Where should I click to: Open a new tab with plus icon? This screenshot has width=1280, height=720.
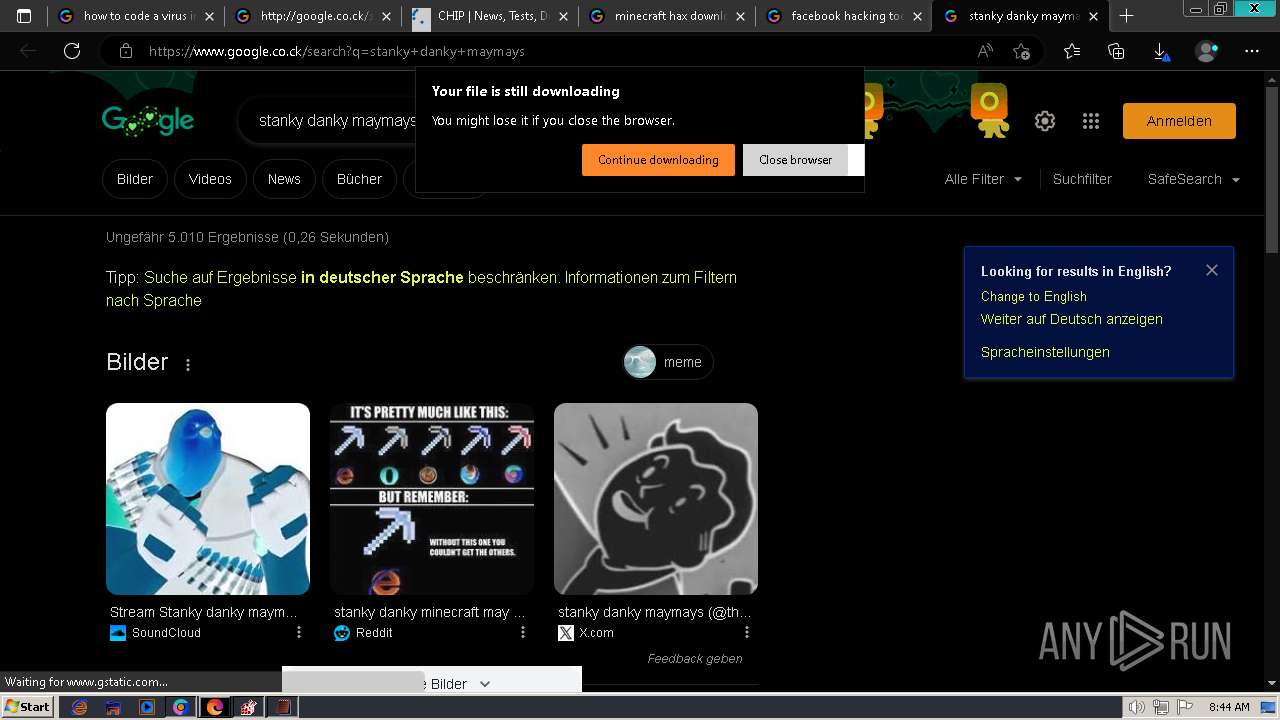click(1126, 16)
